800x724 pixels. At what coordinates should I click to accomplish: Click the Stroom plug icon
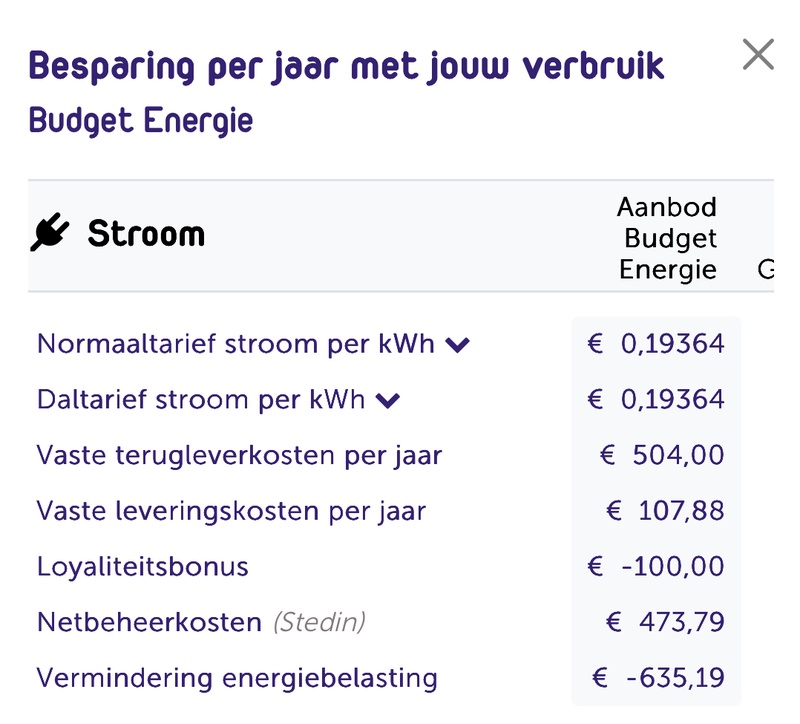pyautogui.click(x=50, y=234)
